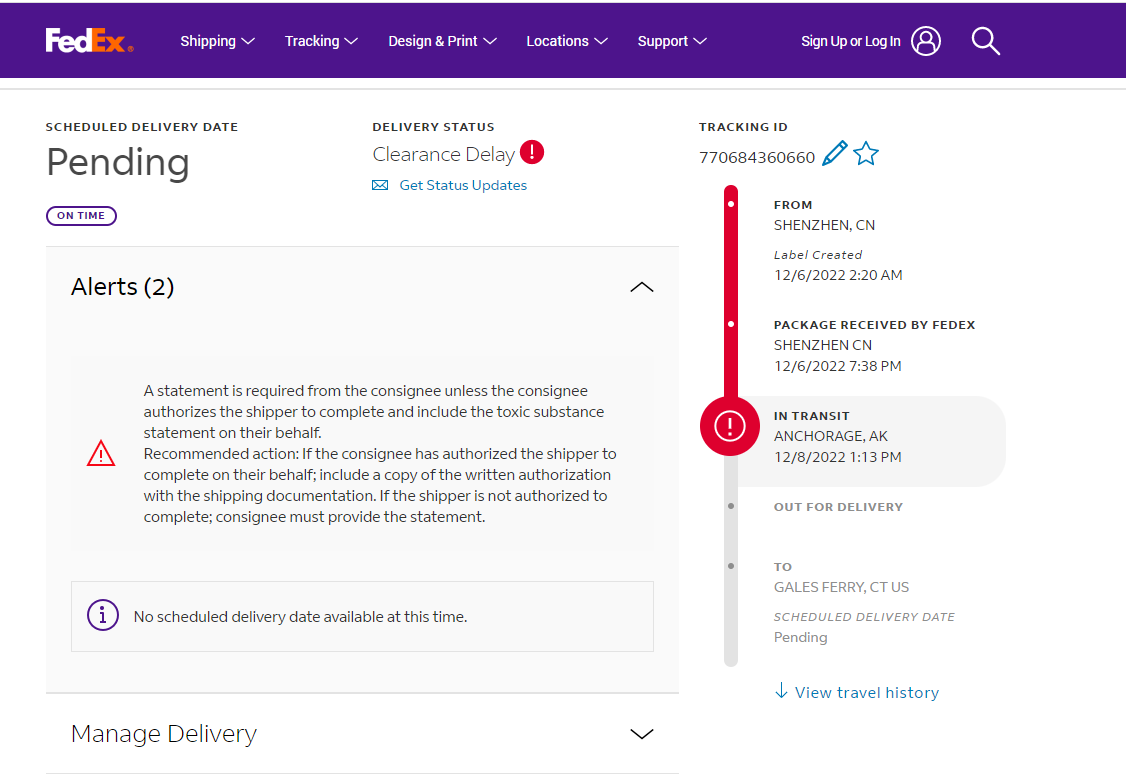Expand the Manage Delivery section chevron
Viewport: 1126px width, 779px height.
coord(641,734)
